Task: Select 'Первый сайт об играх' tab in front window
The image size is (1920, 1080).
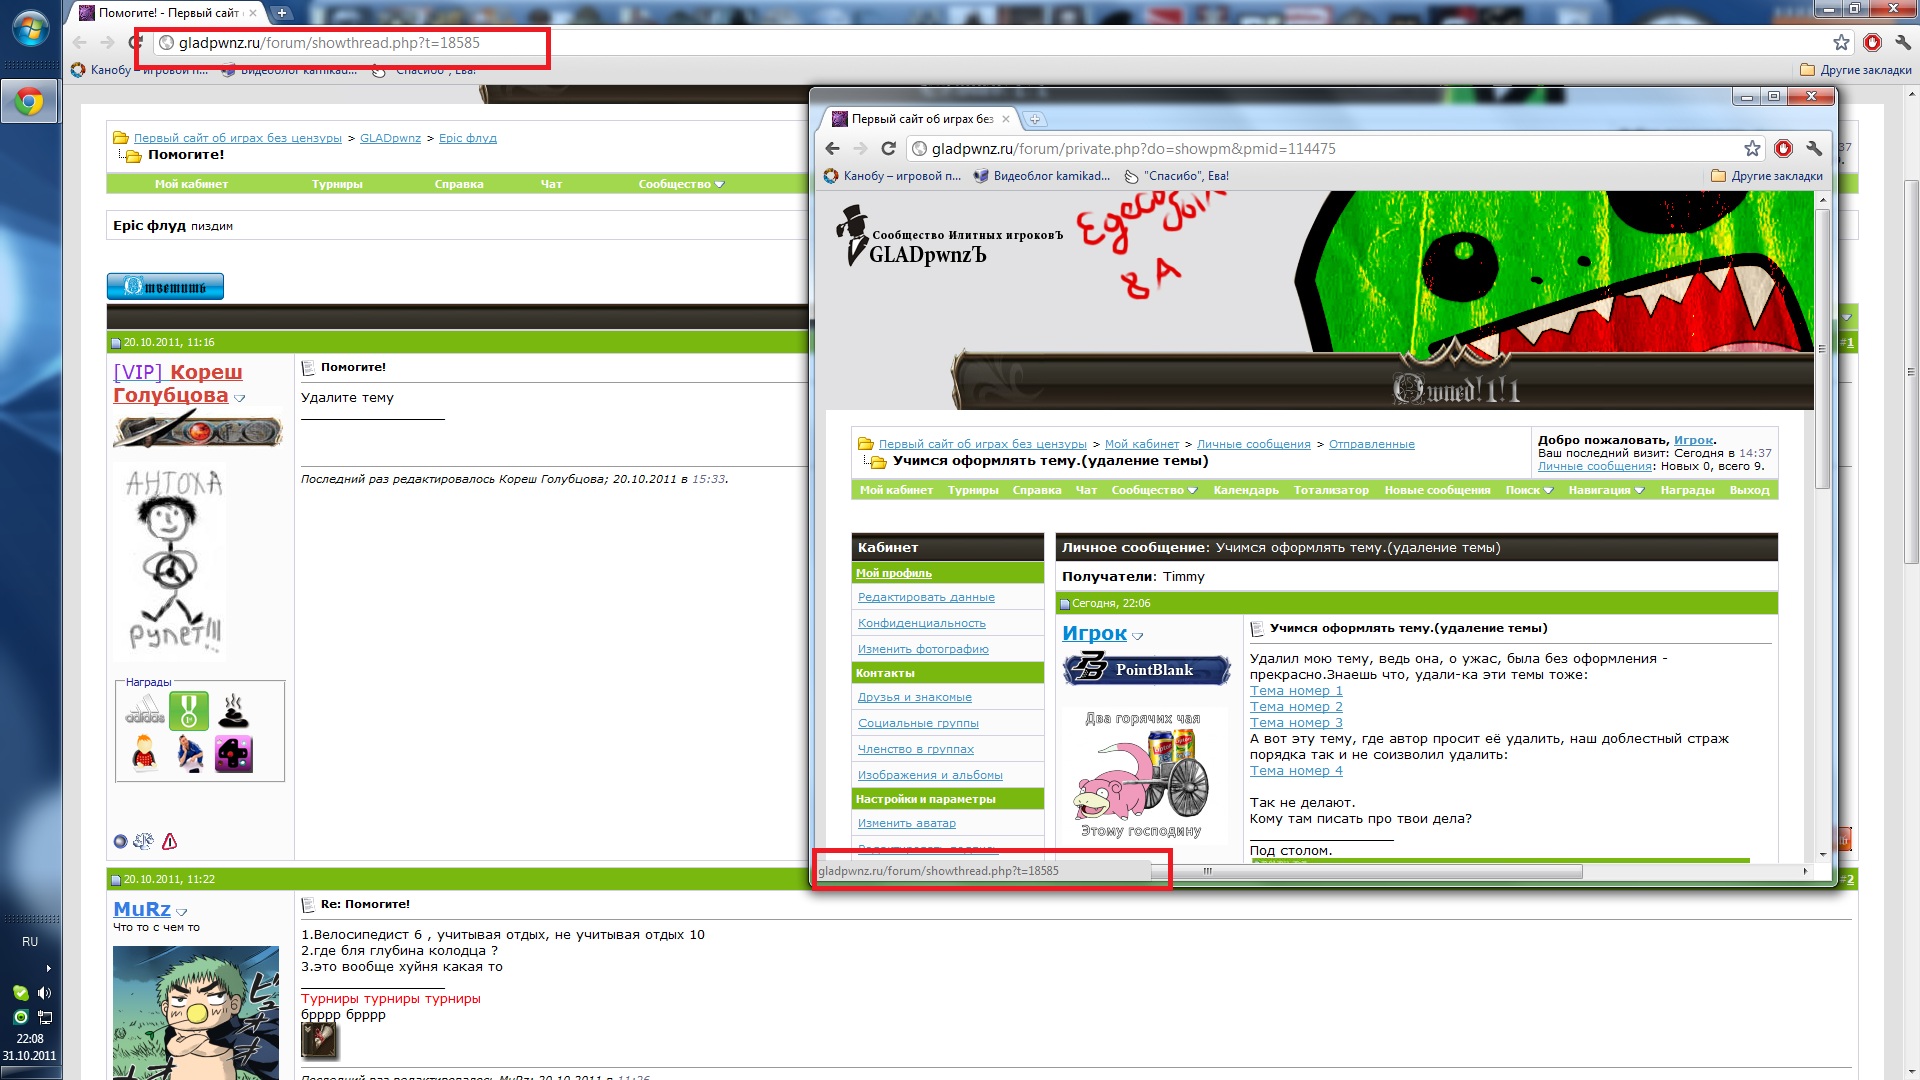Action: (920, 119)
